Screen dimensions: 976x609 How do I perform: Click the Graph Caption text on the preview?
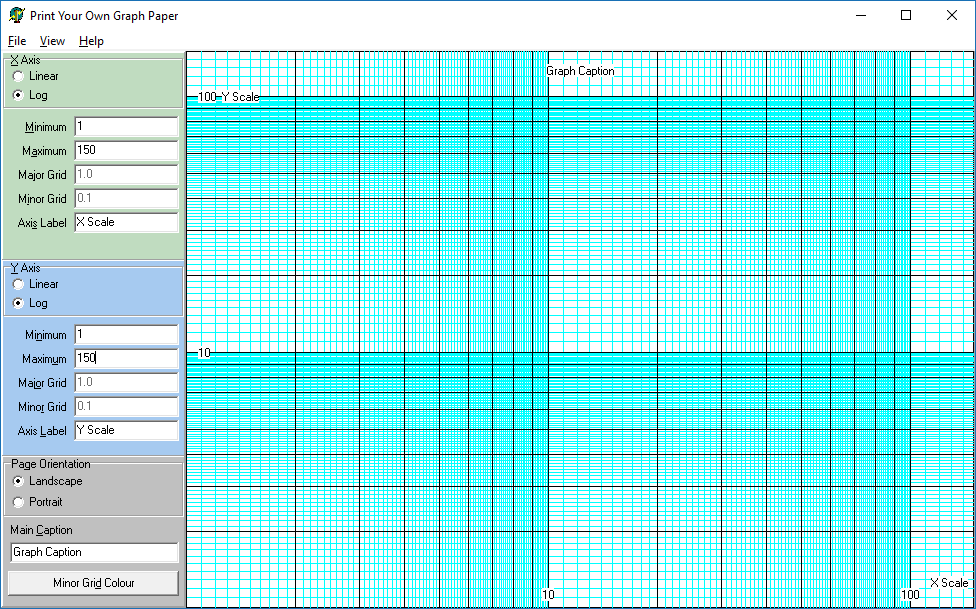[x=580, y=71]
